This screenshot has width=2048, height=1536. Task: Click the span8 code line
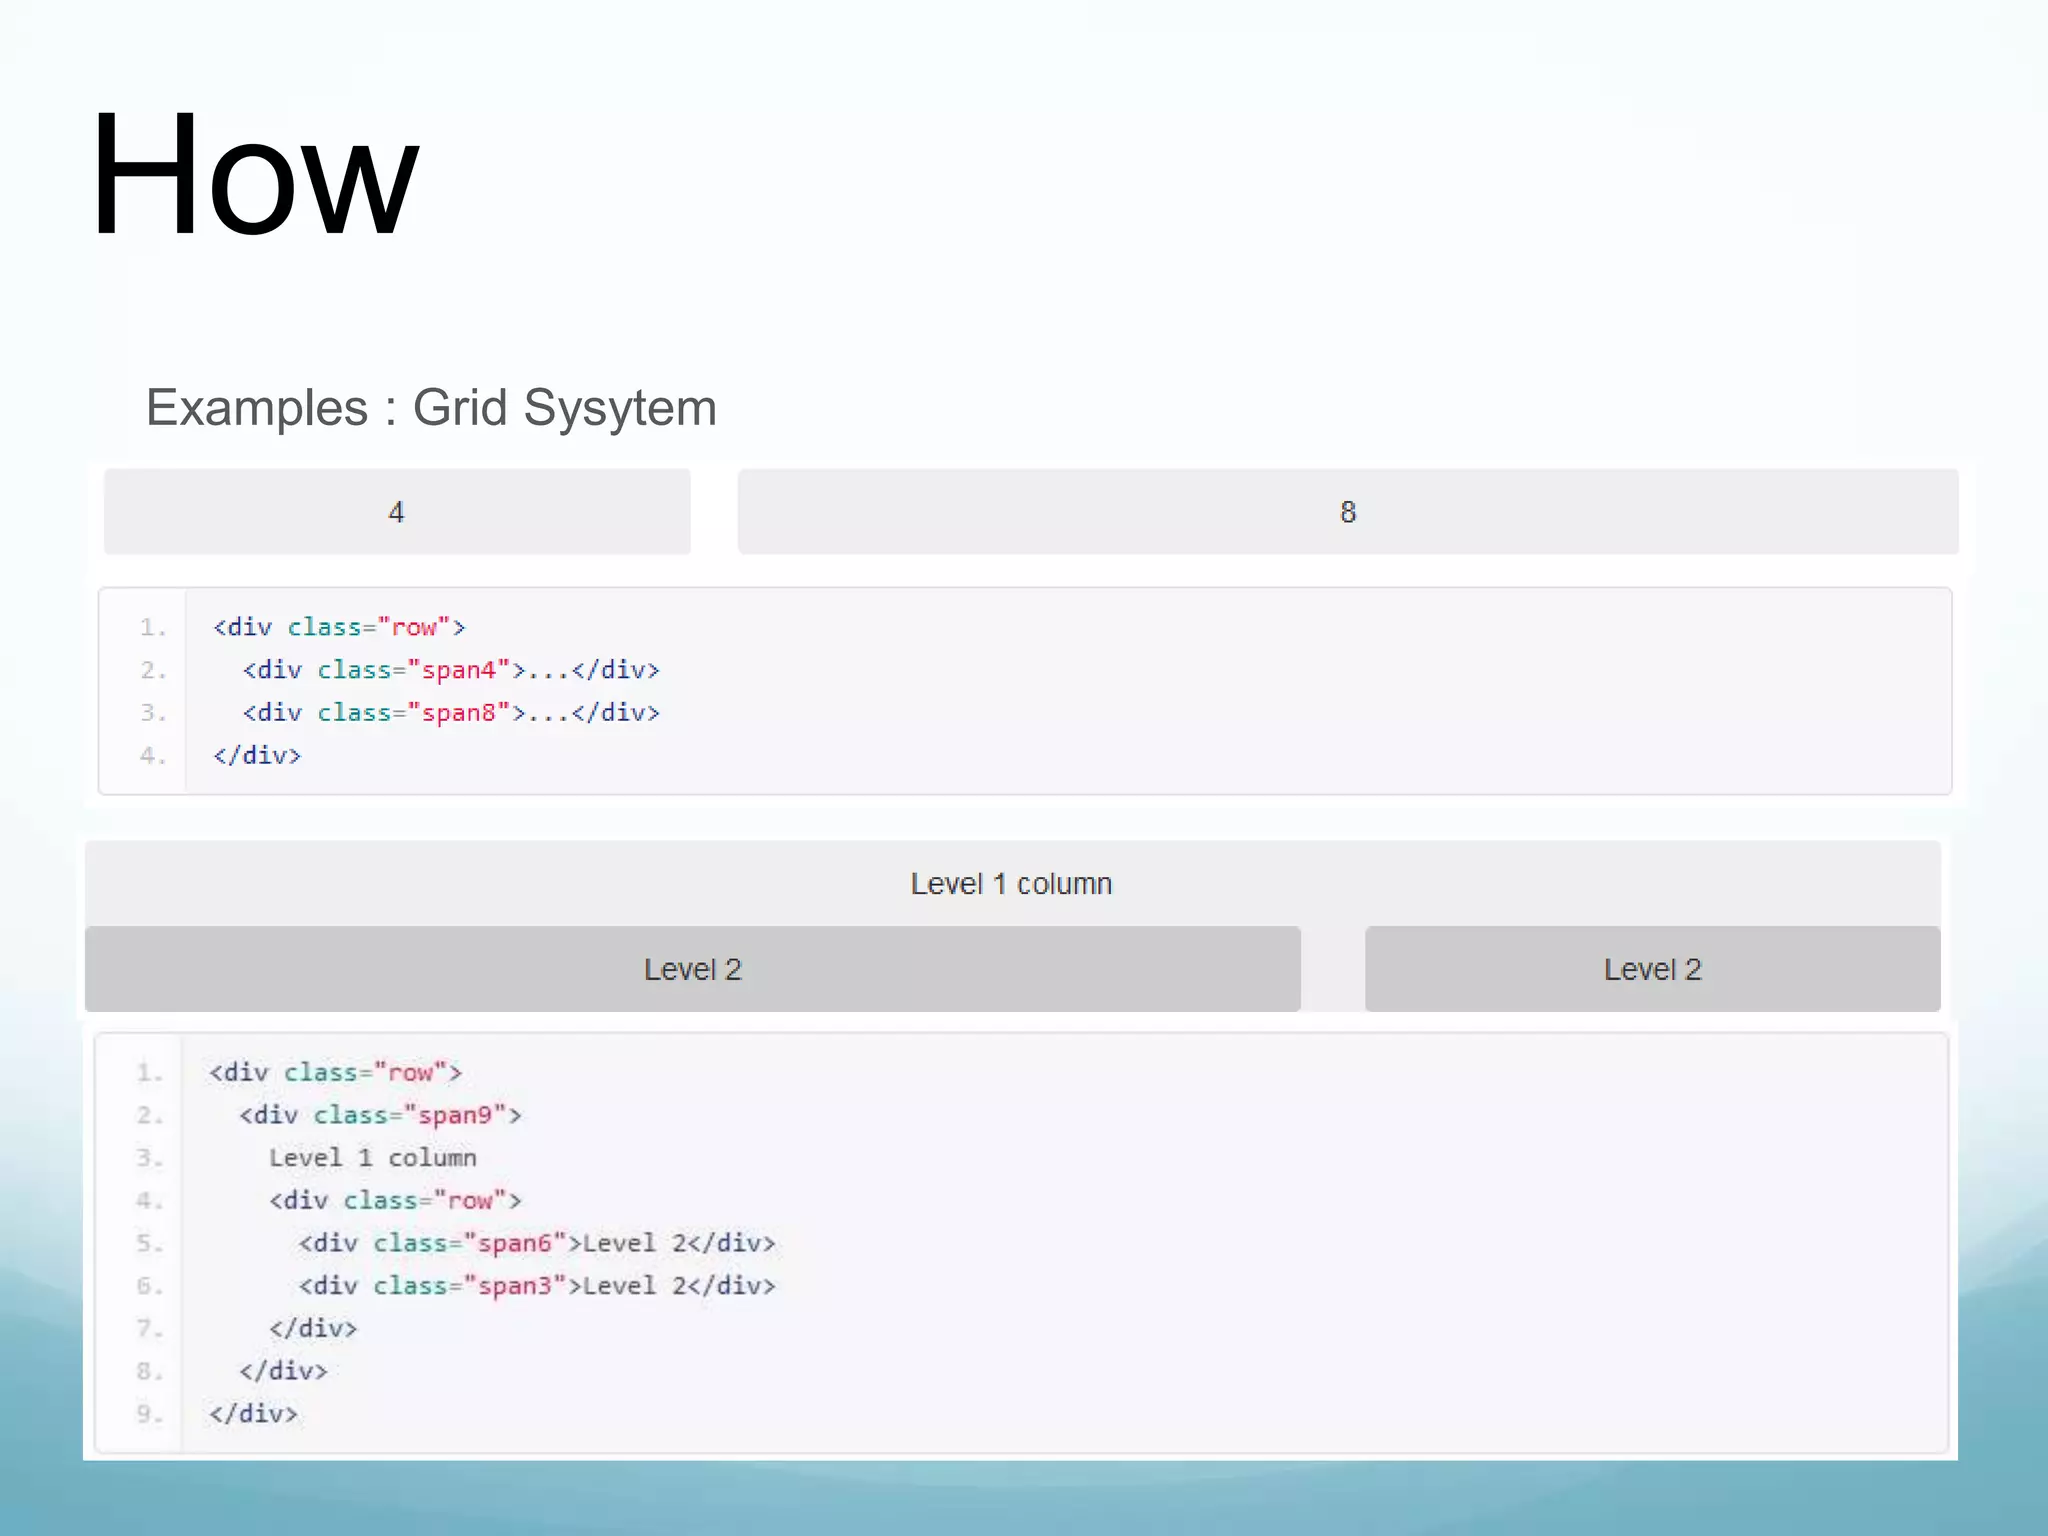[x=451, y=713]
